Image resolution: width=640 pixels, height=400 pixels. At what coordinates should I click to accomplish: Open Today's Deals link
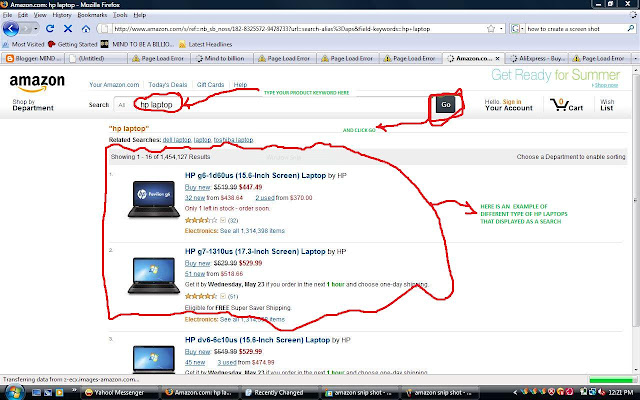(x=168, y=84)
